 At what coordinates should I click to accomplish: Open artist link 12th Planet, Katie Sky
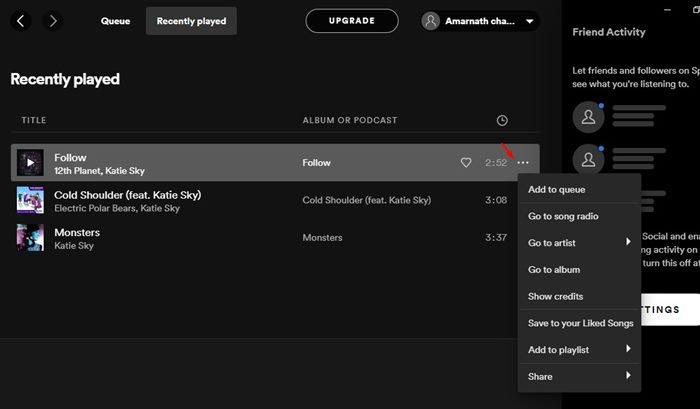point(99,171)
